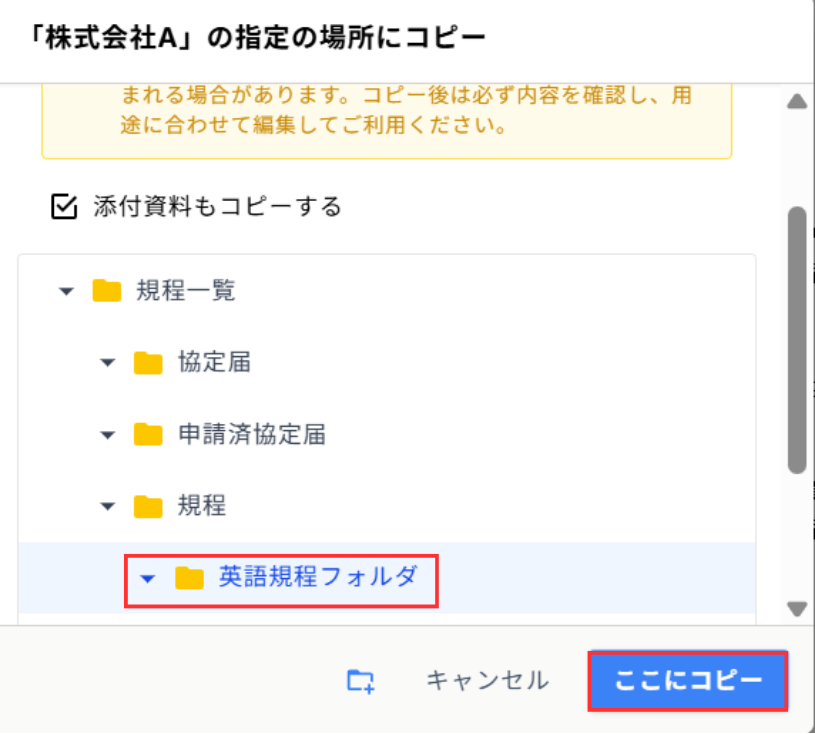
Task: Click the scrollbar up arrow
Action: tap(797, 101)
